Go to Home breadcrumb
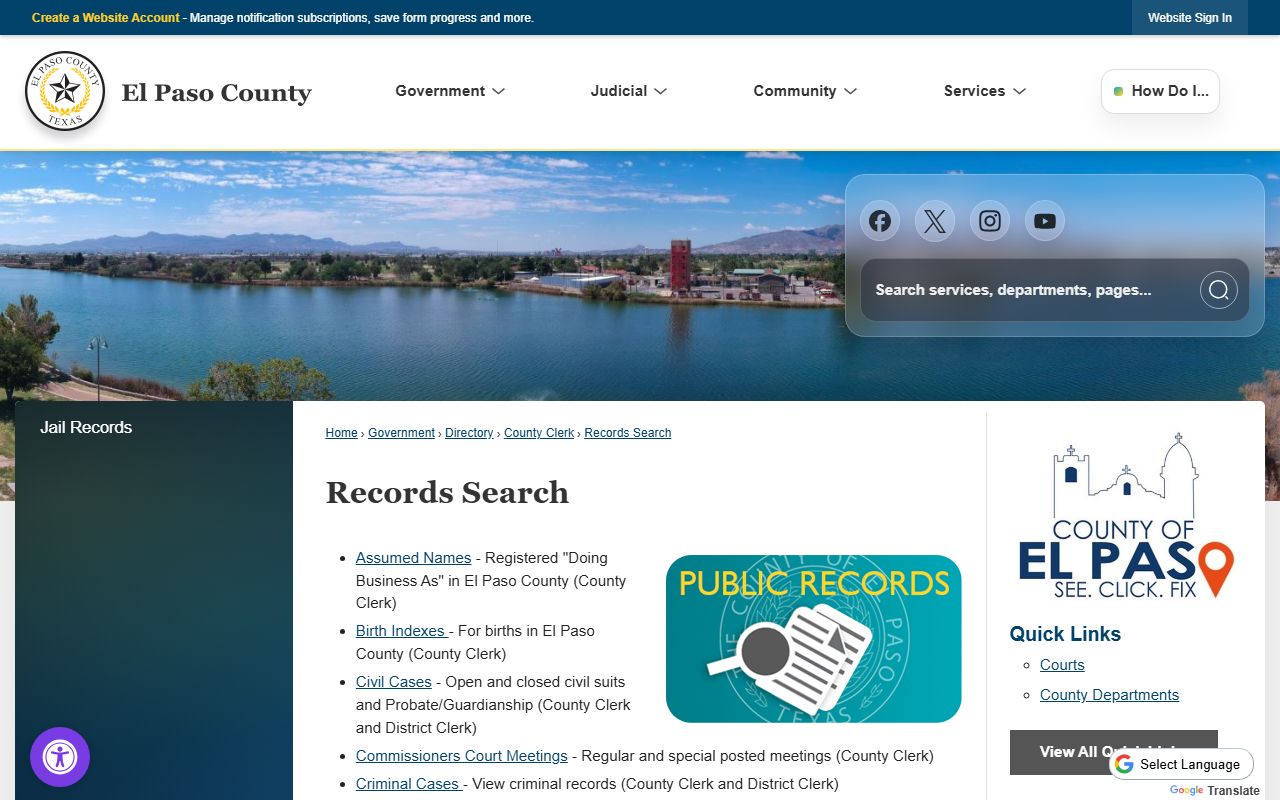The height and width of the screenshot is (800, 1280). click(x=341, y=433)
